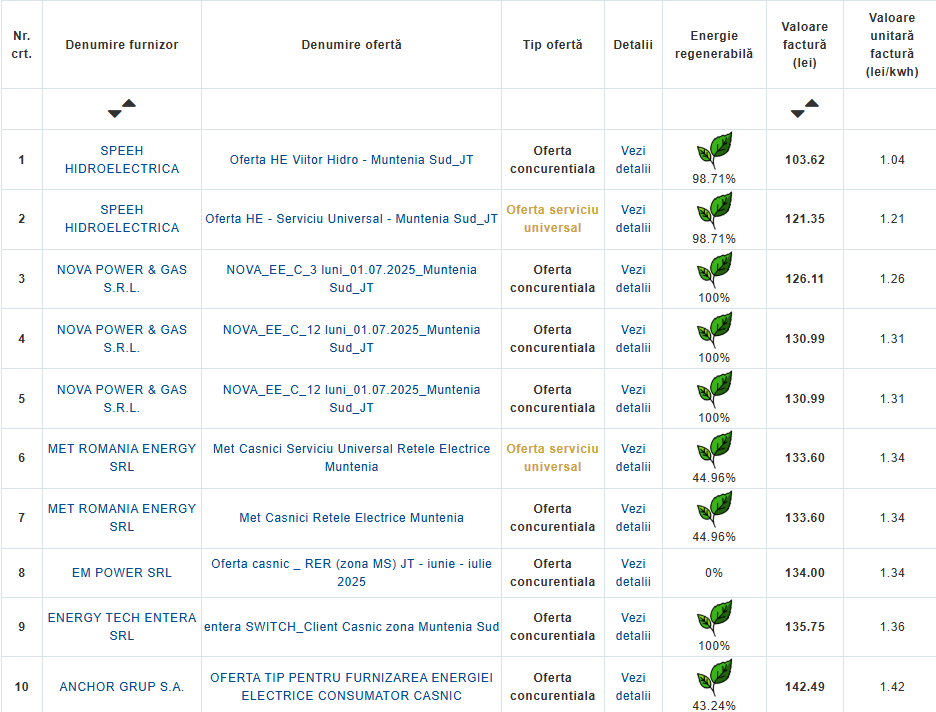This screenshot has height=712, width=936.
Task: Click invoice value 142.49
Action: pos(805,687)
